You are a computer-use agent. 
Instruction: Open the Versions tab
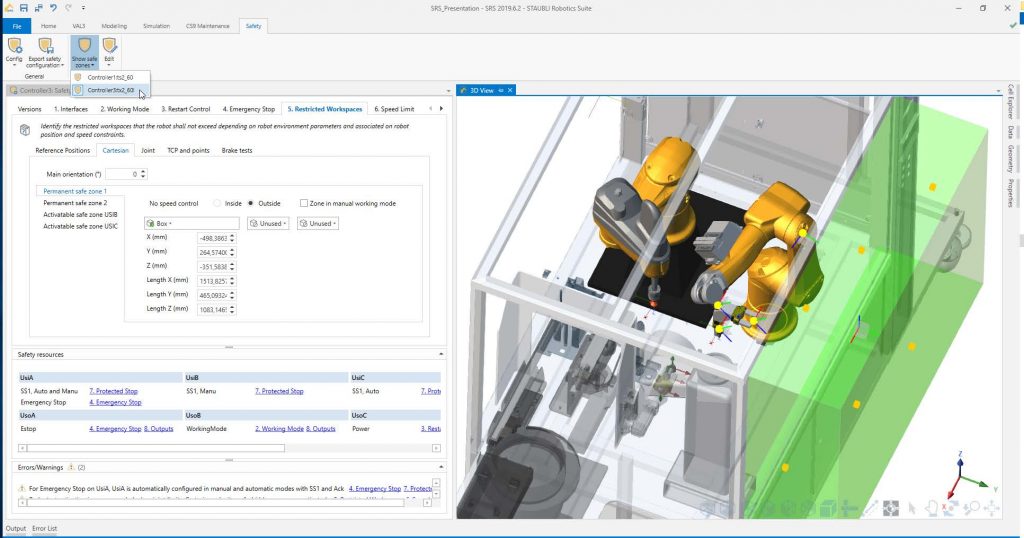coord(29,109)
